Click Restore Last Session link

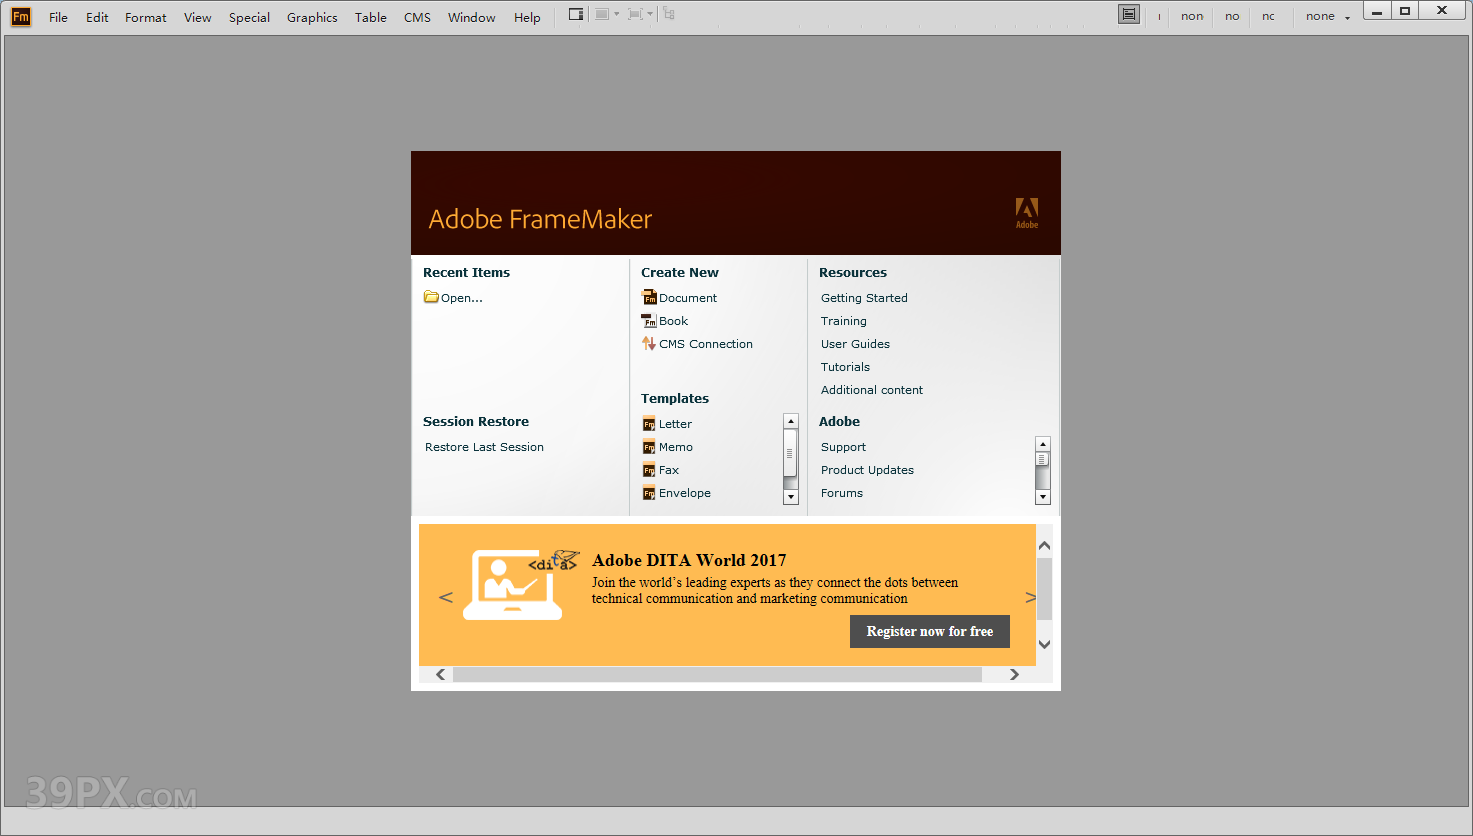[484, 447]
